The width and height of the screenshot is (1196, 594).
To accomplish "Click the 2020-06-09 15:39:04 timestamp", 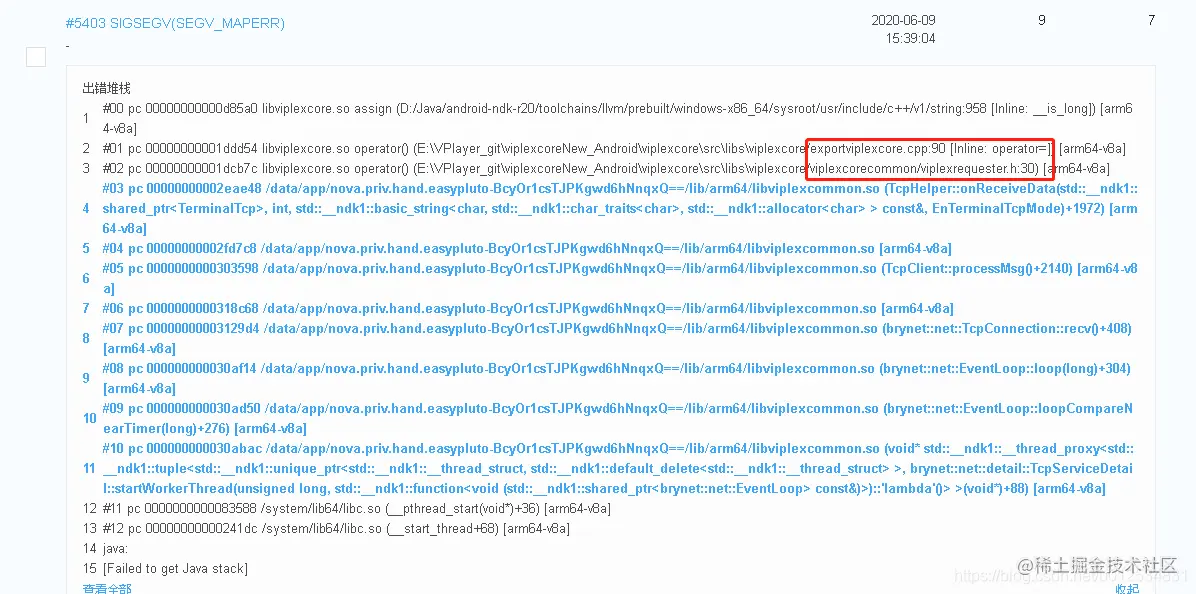I will (x=903, y=29).
